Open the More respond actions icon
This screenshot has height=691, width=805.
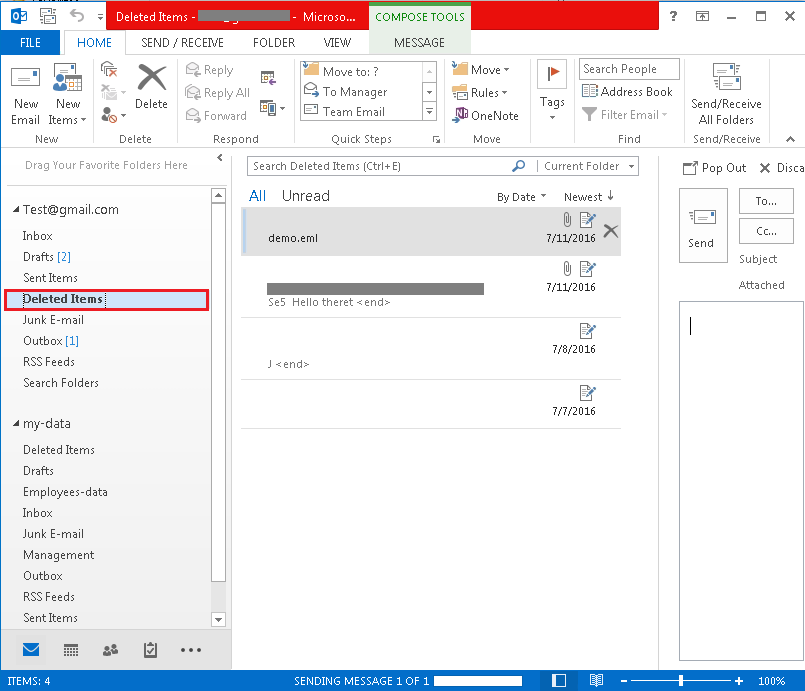click(x=272, y=108)
